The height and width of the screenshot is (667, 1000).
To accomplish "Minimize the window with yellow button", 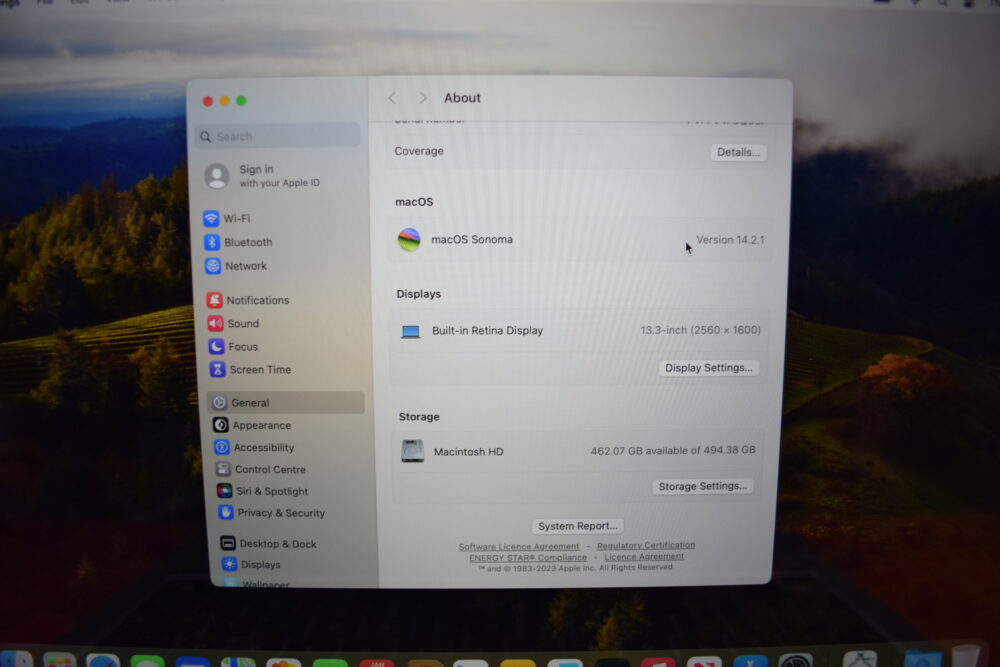I will click(x=224, y=101).
